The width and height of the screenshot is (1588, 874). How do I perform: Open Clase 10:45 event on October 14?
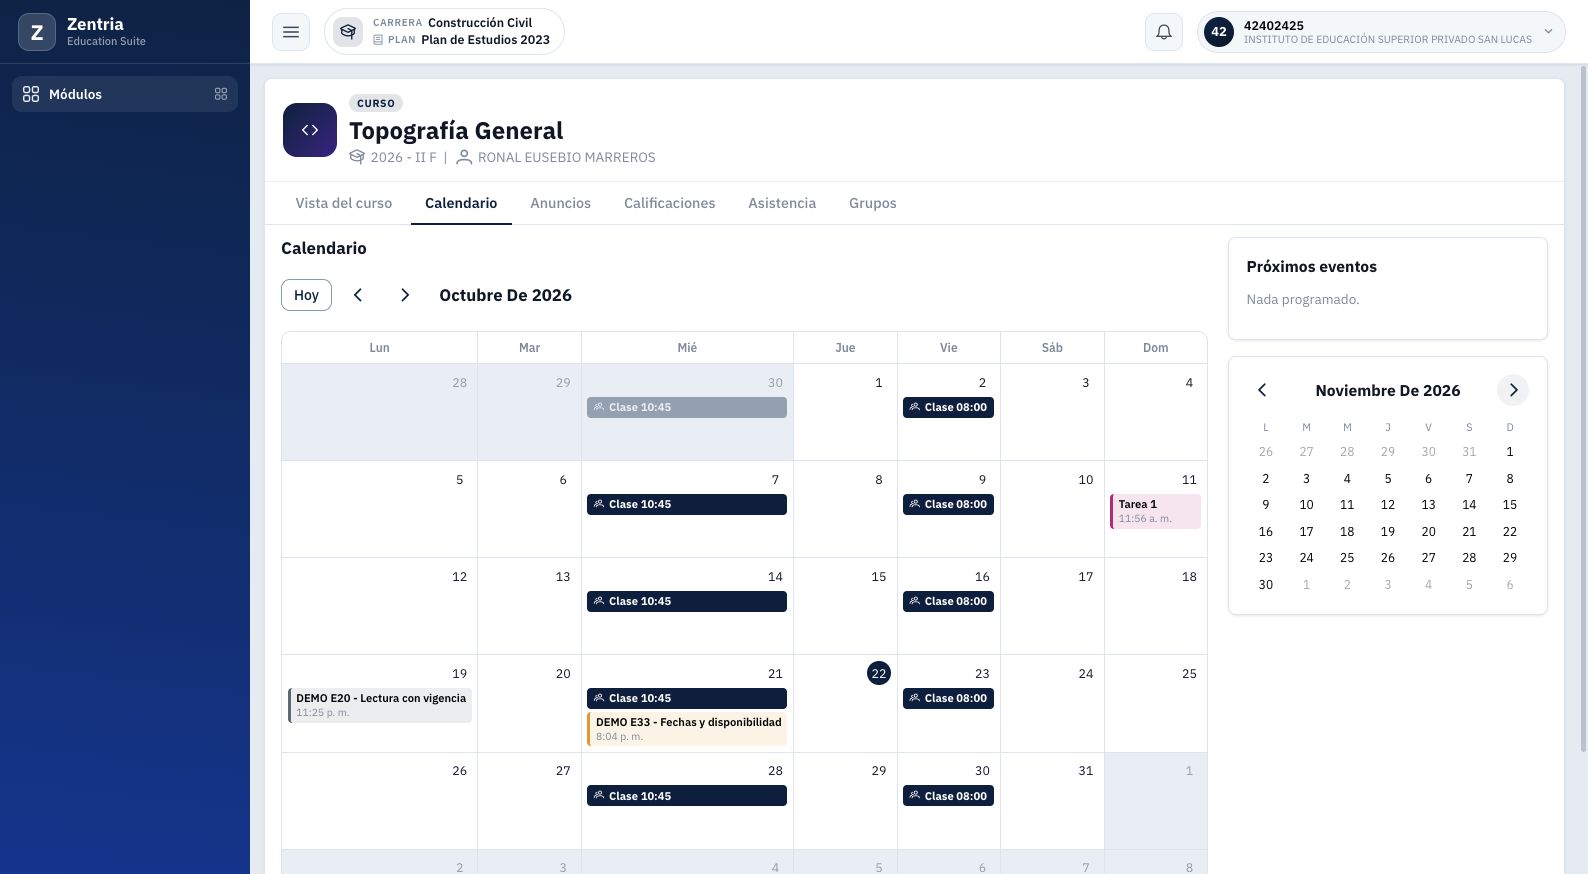(x=687, y=601)
